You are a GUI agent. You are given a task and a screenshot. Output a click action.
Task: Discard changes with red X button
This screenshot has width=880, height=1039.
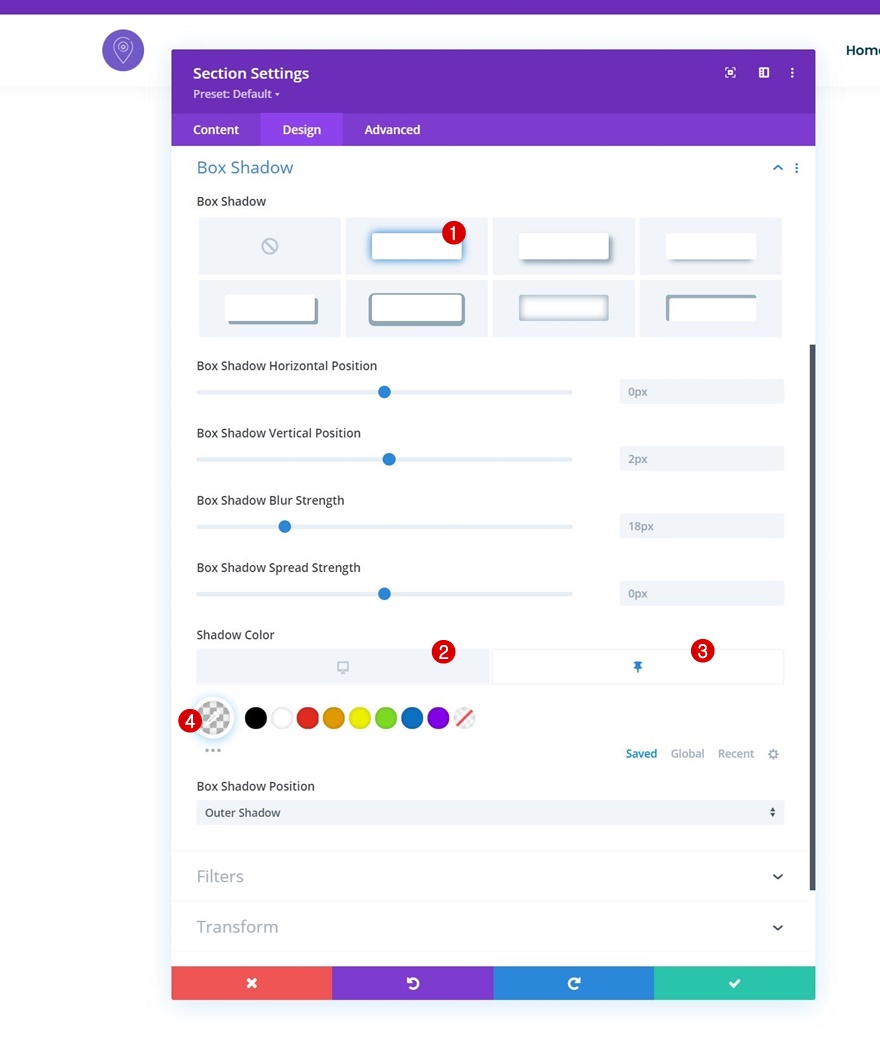252,983
